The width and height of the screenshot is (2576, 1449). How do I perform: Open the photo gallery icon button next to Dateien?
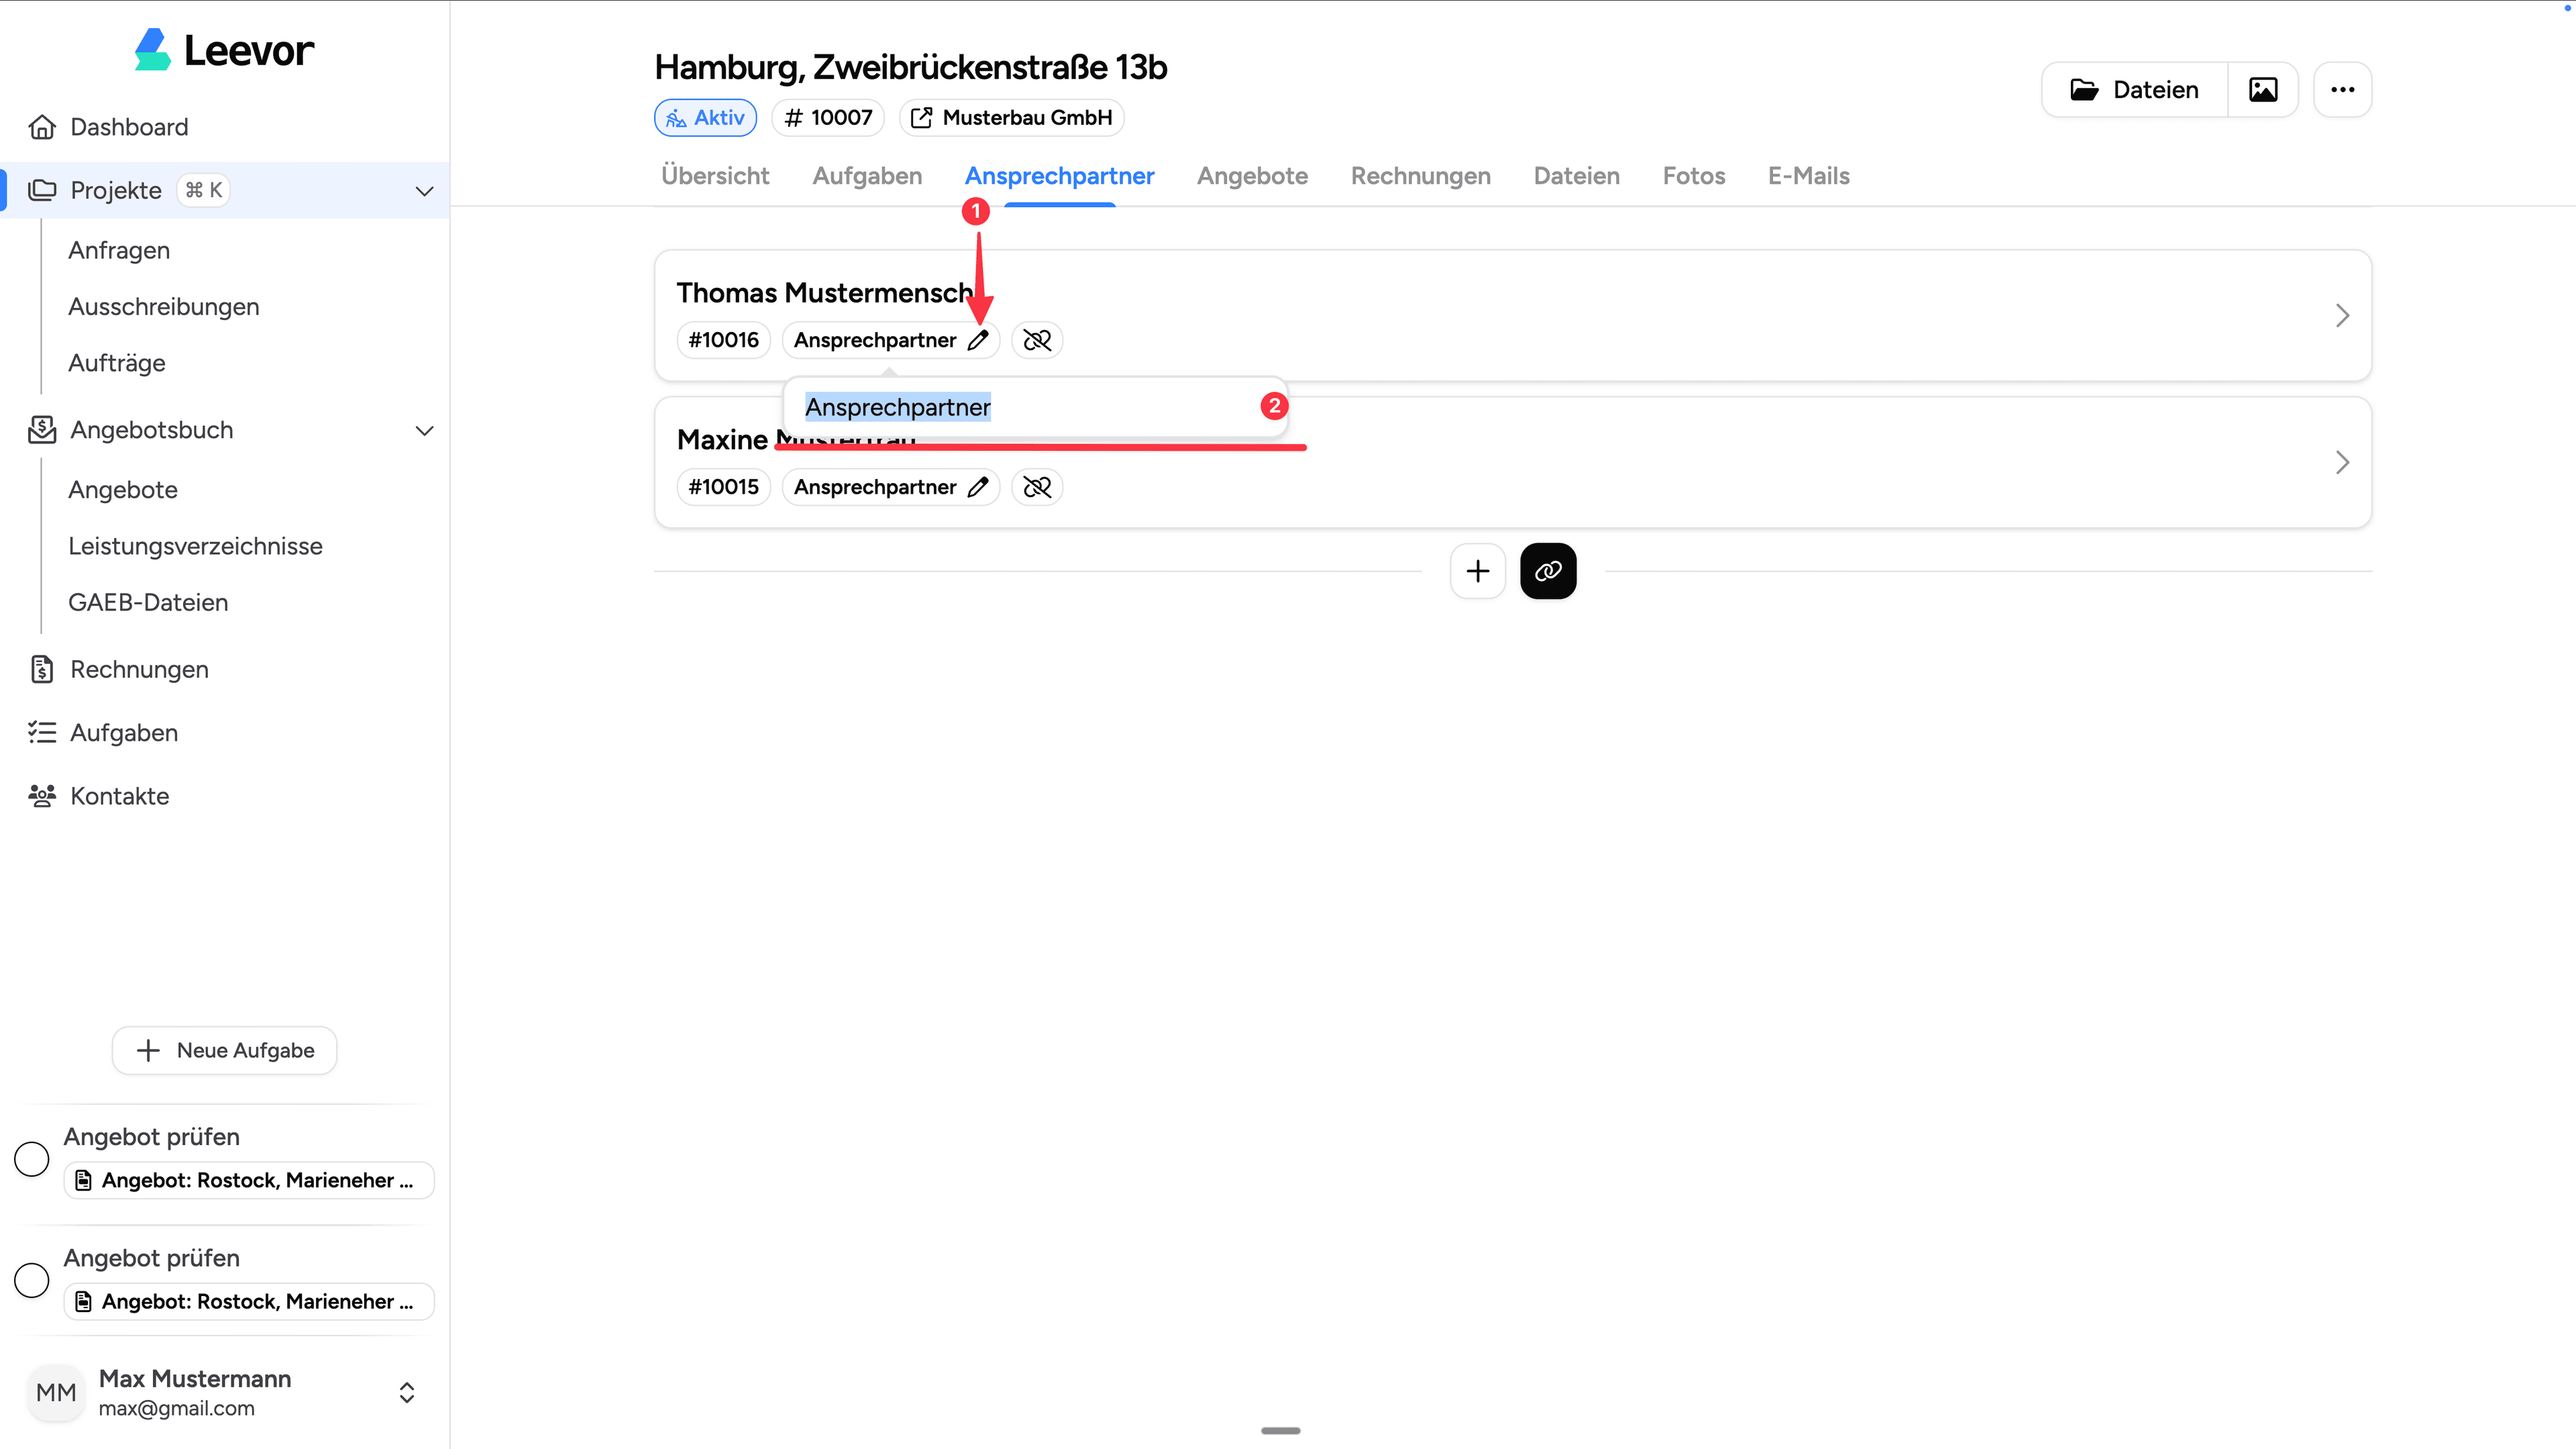[2263, 89]
